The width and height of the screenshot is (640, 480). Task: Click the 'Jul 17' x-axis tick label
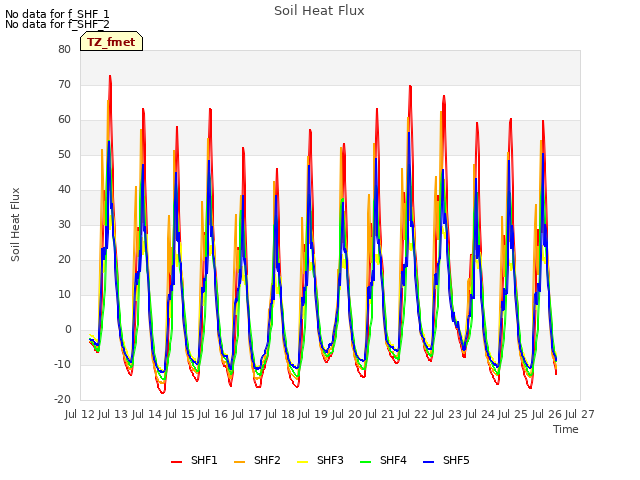(x=247, y=414)
